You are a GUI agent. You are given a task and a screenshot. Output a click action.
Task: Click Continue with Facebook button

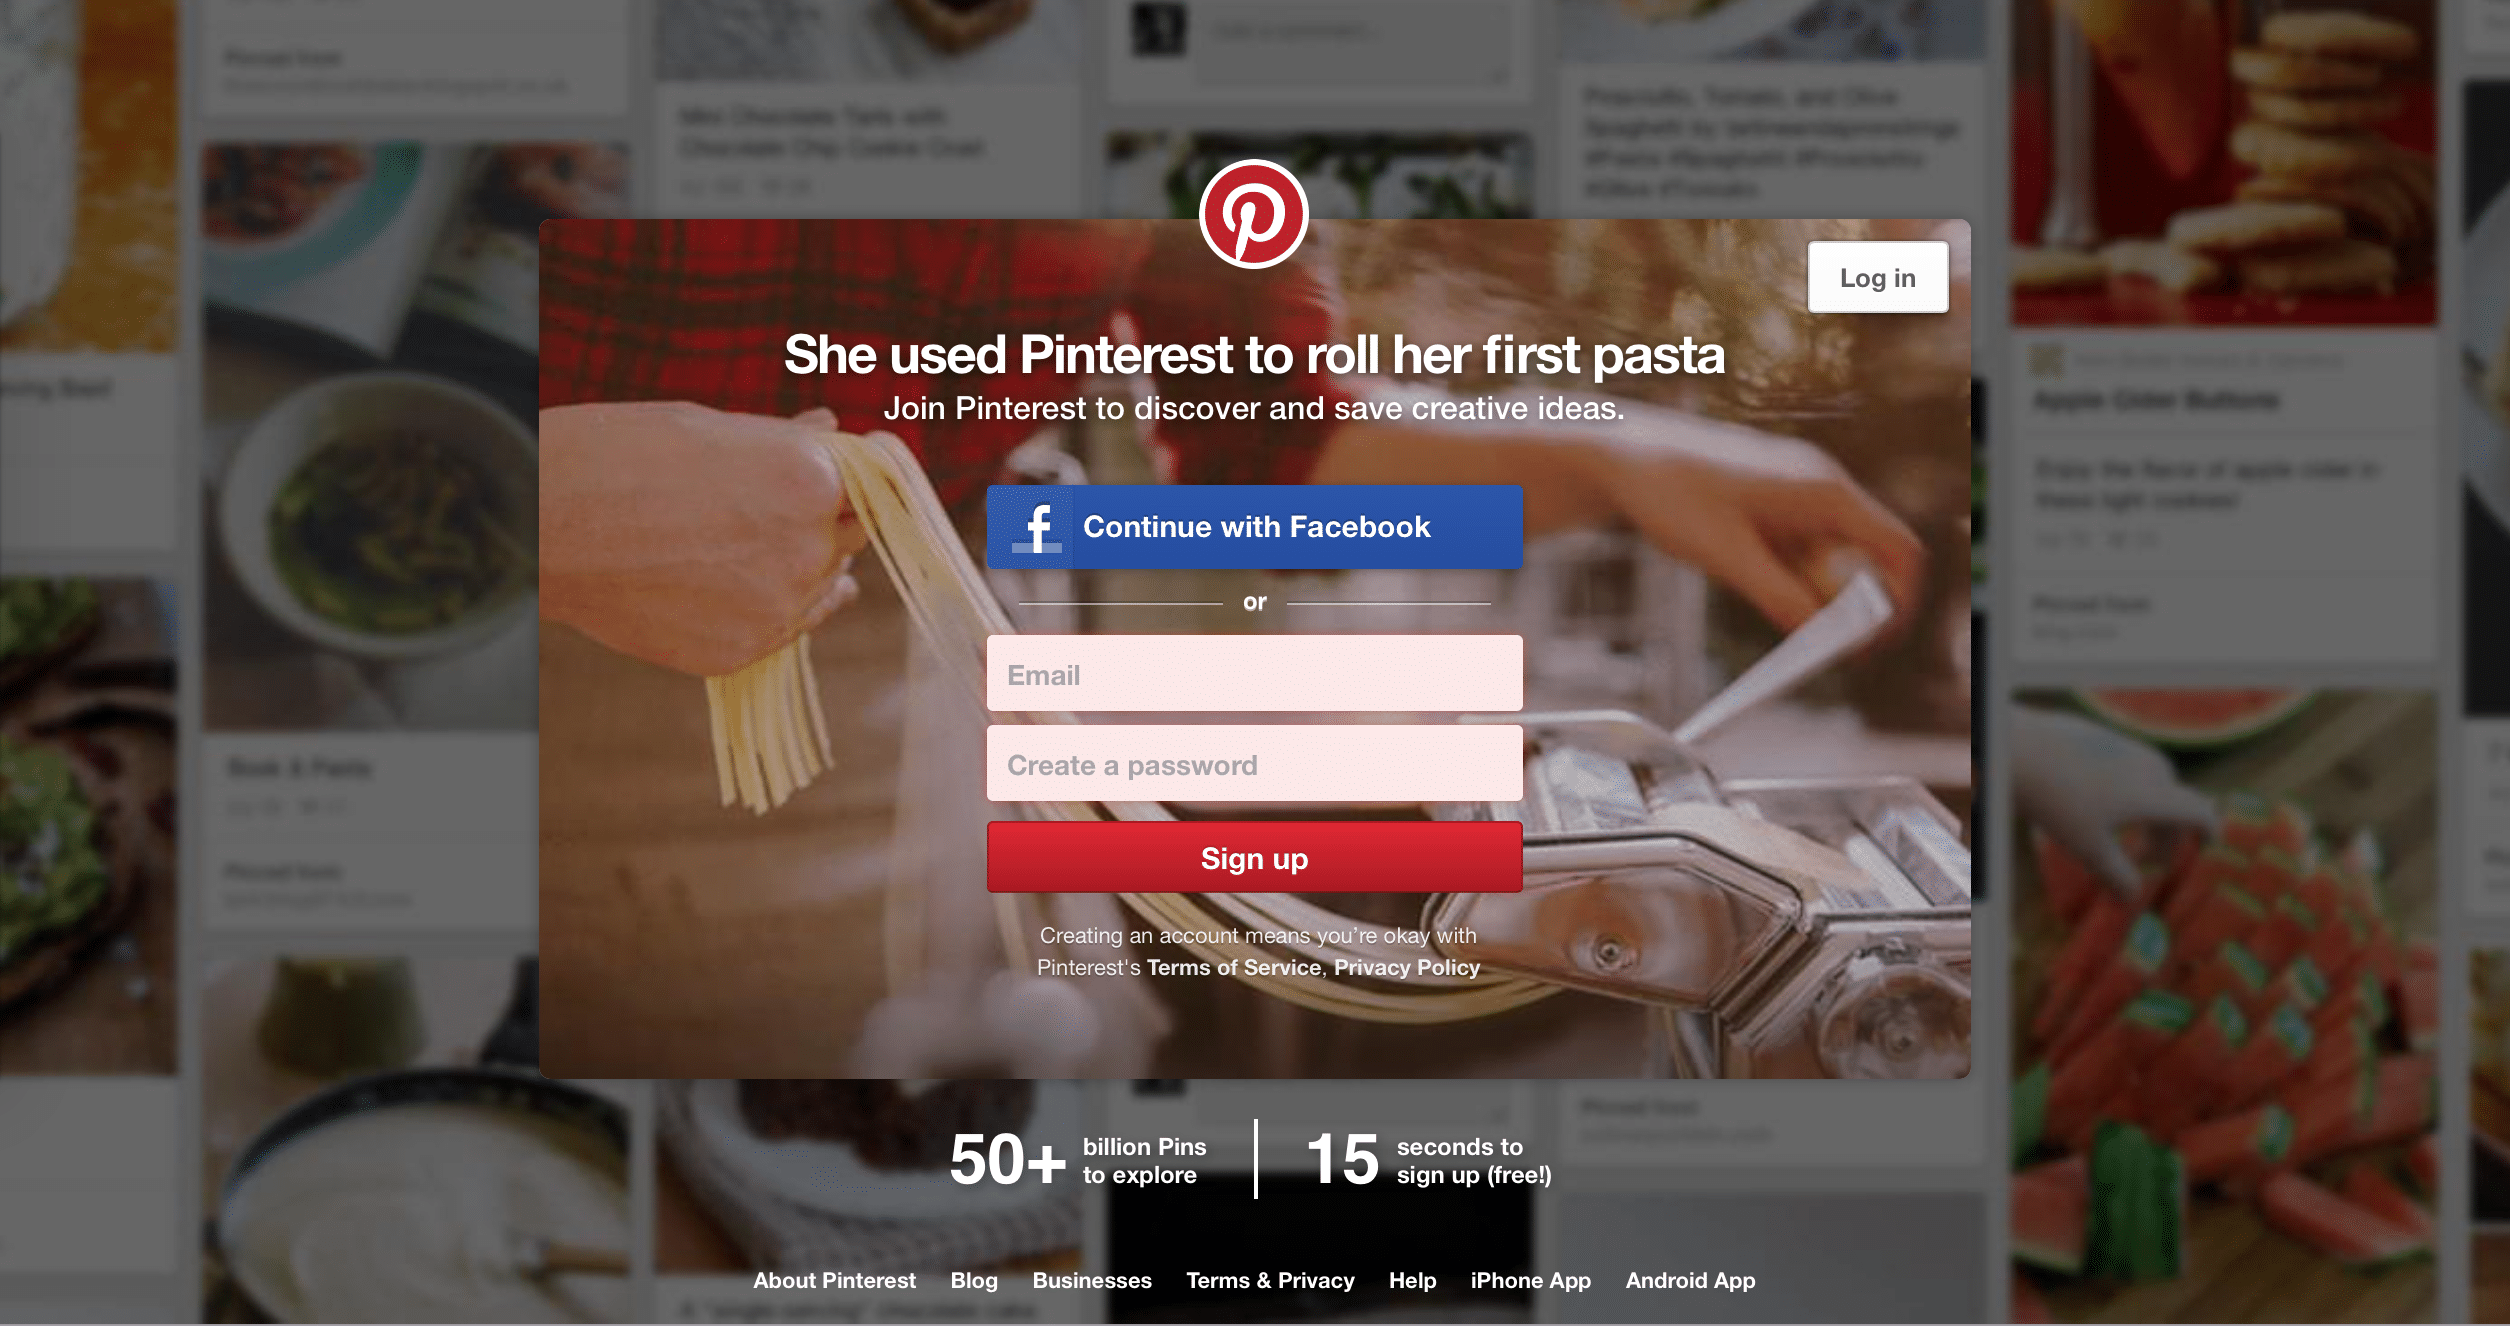(x=1253, y=526)
